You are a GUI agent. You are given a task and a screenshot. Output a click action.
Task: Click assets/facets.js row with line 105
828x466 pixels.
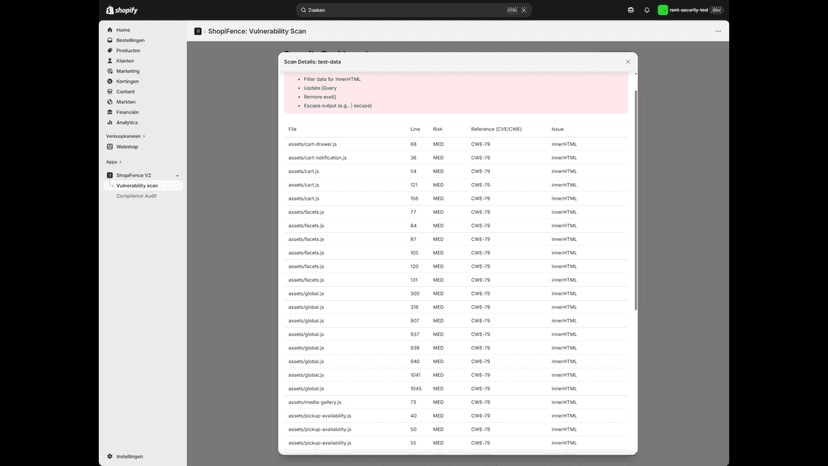pyautogui.click(x=456, y=253)
